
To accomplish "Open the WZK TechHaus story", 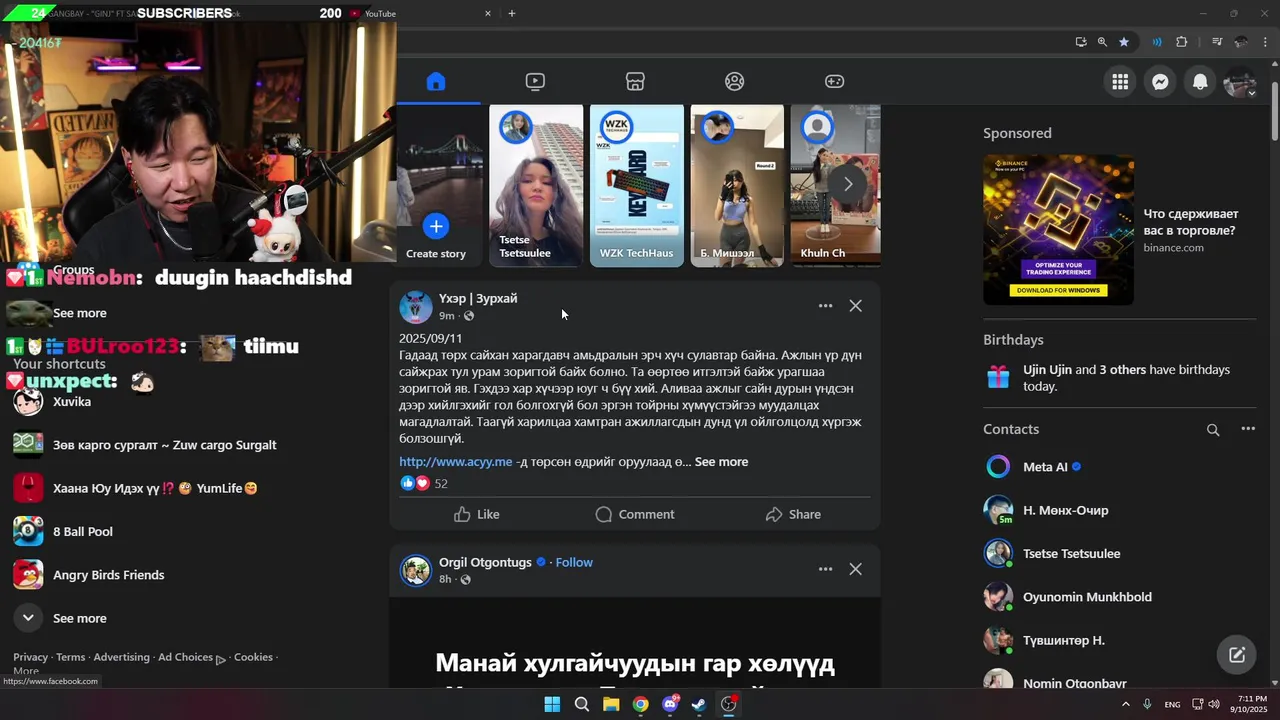I will [637, 185].
